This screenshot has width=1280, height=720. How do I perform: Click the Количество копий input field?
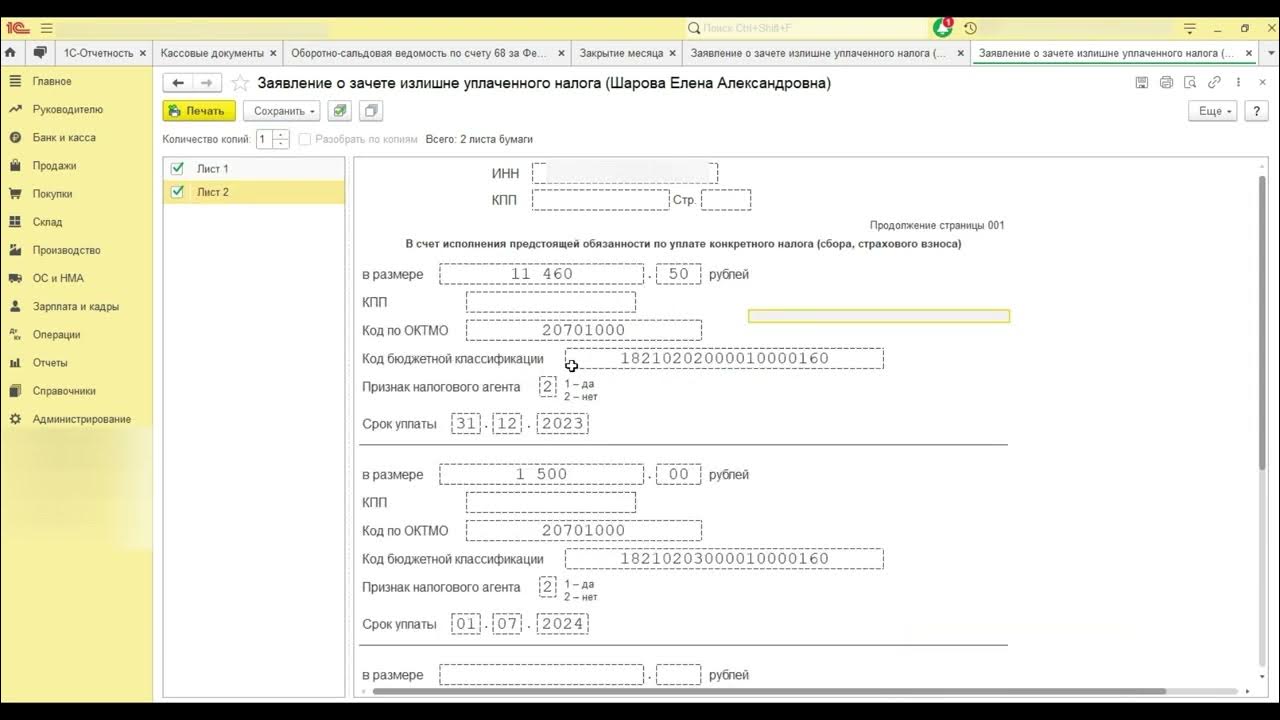[x=265, y=139]
